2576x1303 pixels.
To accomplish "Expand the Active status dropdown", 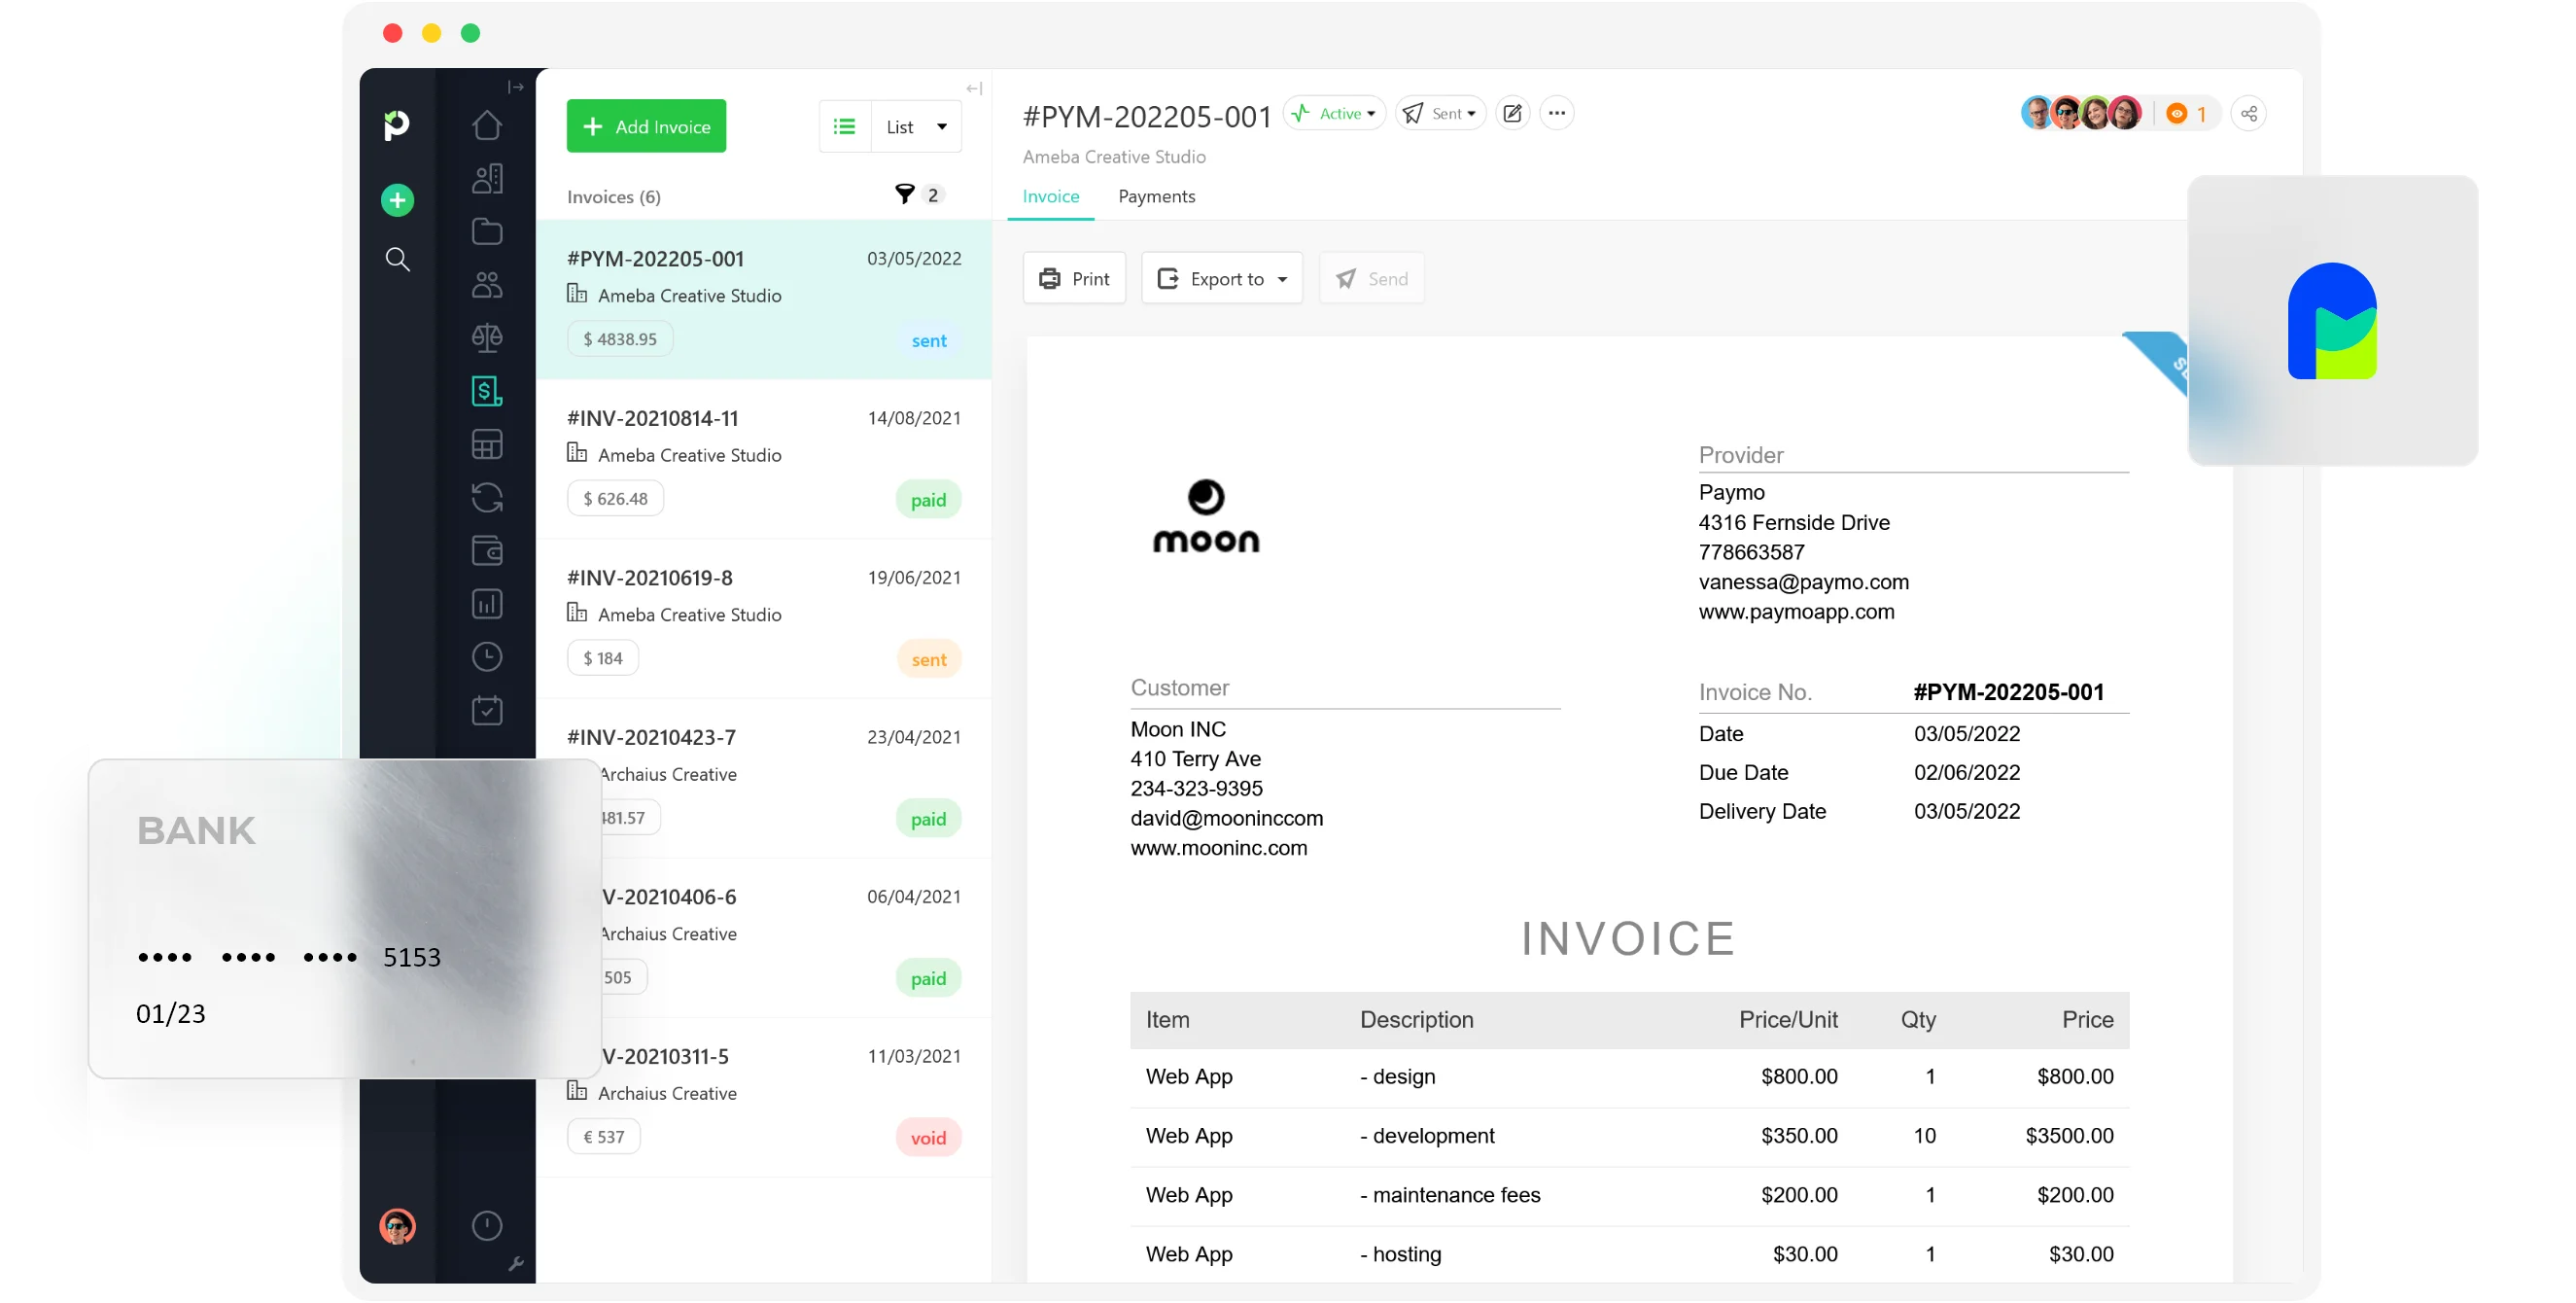I will (x=1335, y=113).
